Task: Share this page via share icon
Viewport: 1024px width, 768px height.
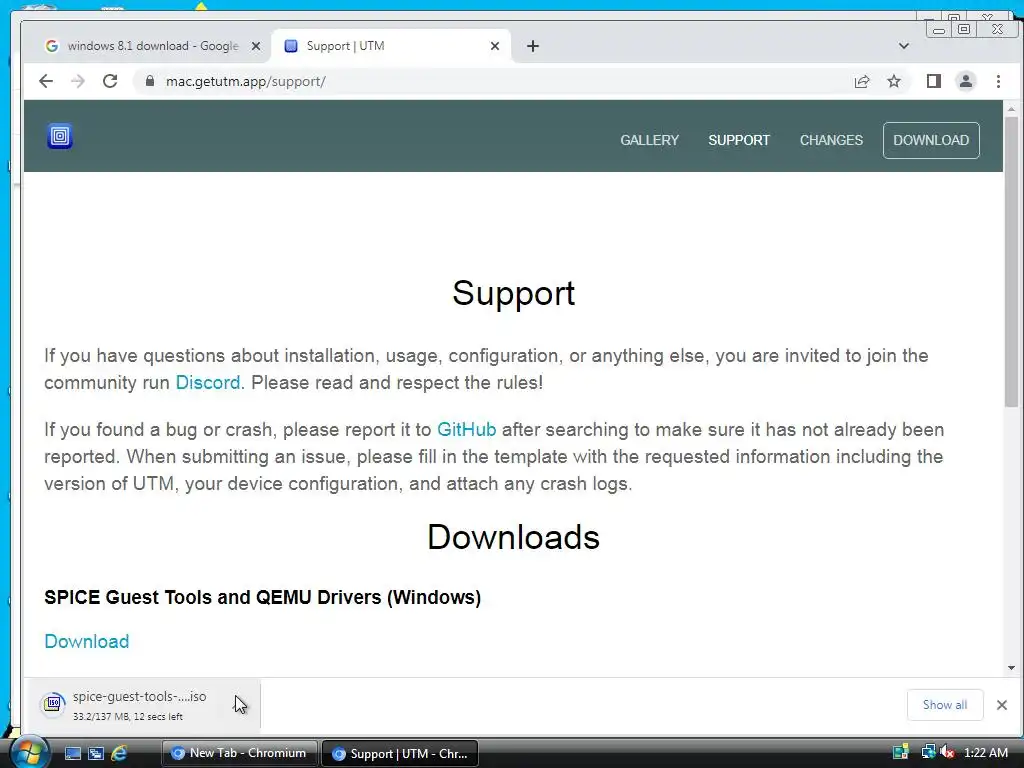Action: point(861,81)
